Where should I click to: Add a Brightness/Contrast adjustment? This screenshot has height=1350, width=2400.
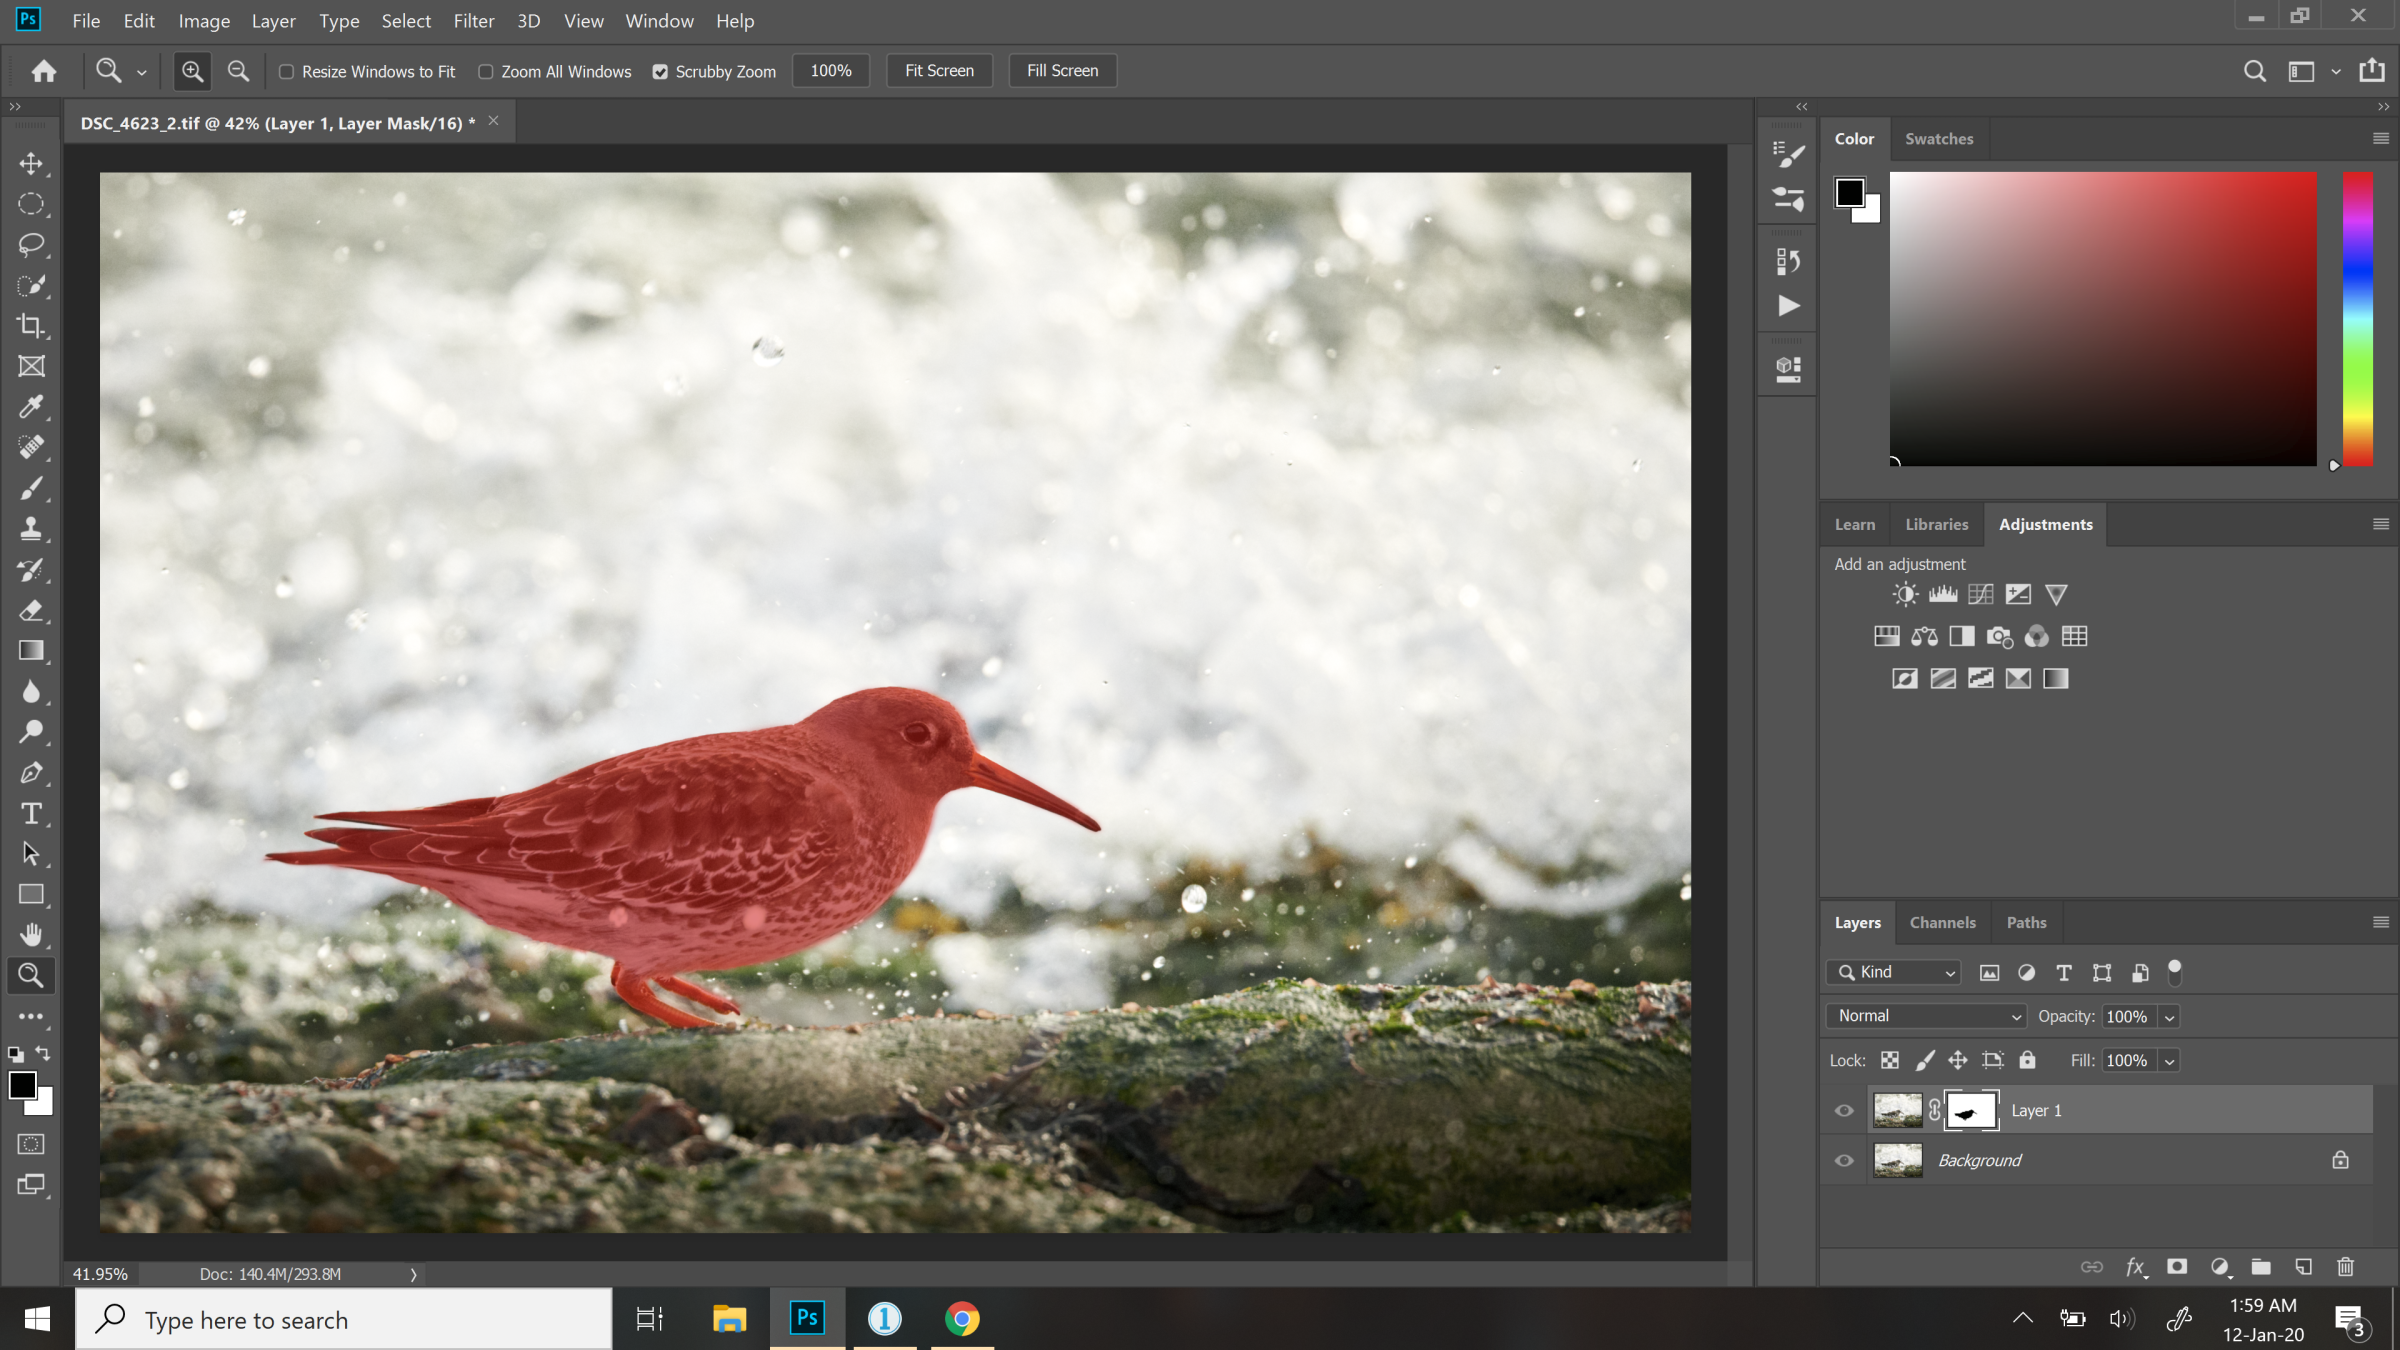coord(1905,595)
